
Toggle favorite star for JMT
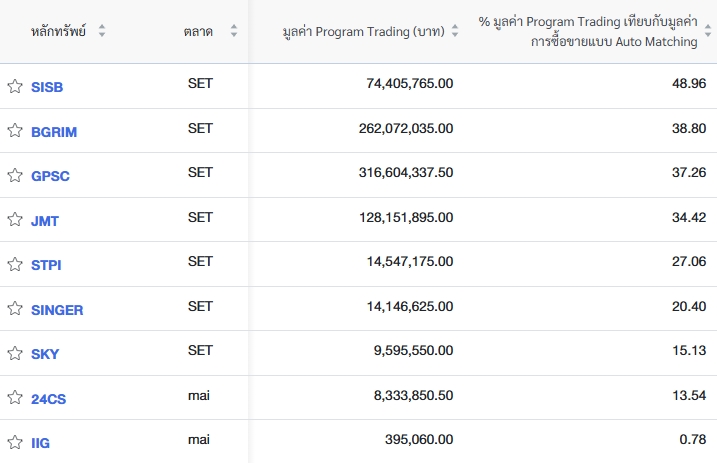[x=15, y=220]
